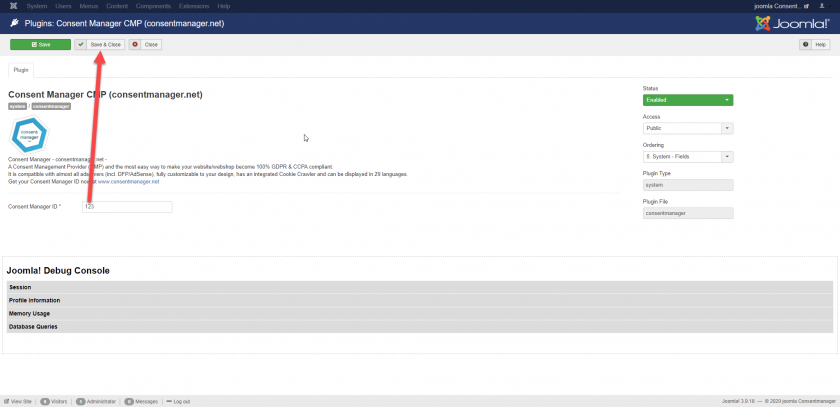
Task: Click the 'system' tag label
Action: click(17, 106)
